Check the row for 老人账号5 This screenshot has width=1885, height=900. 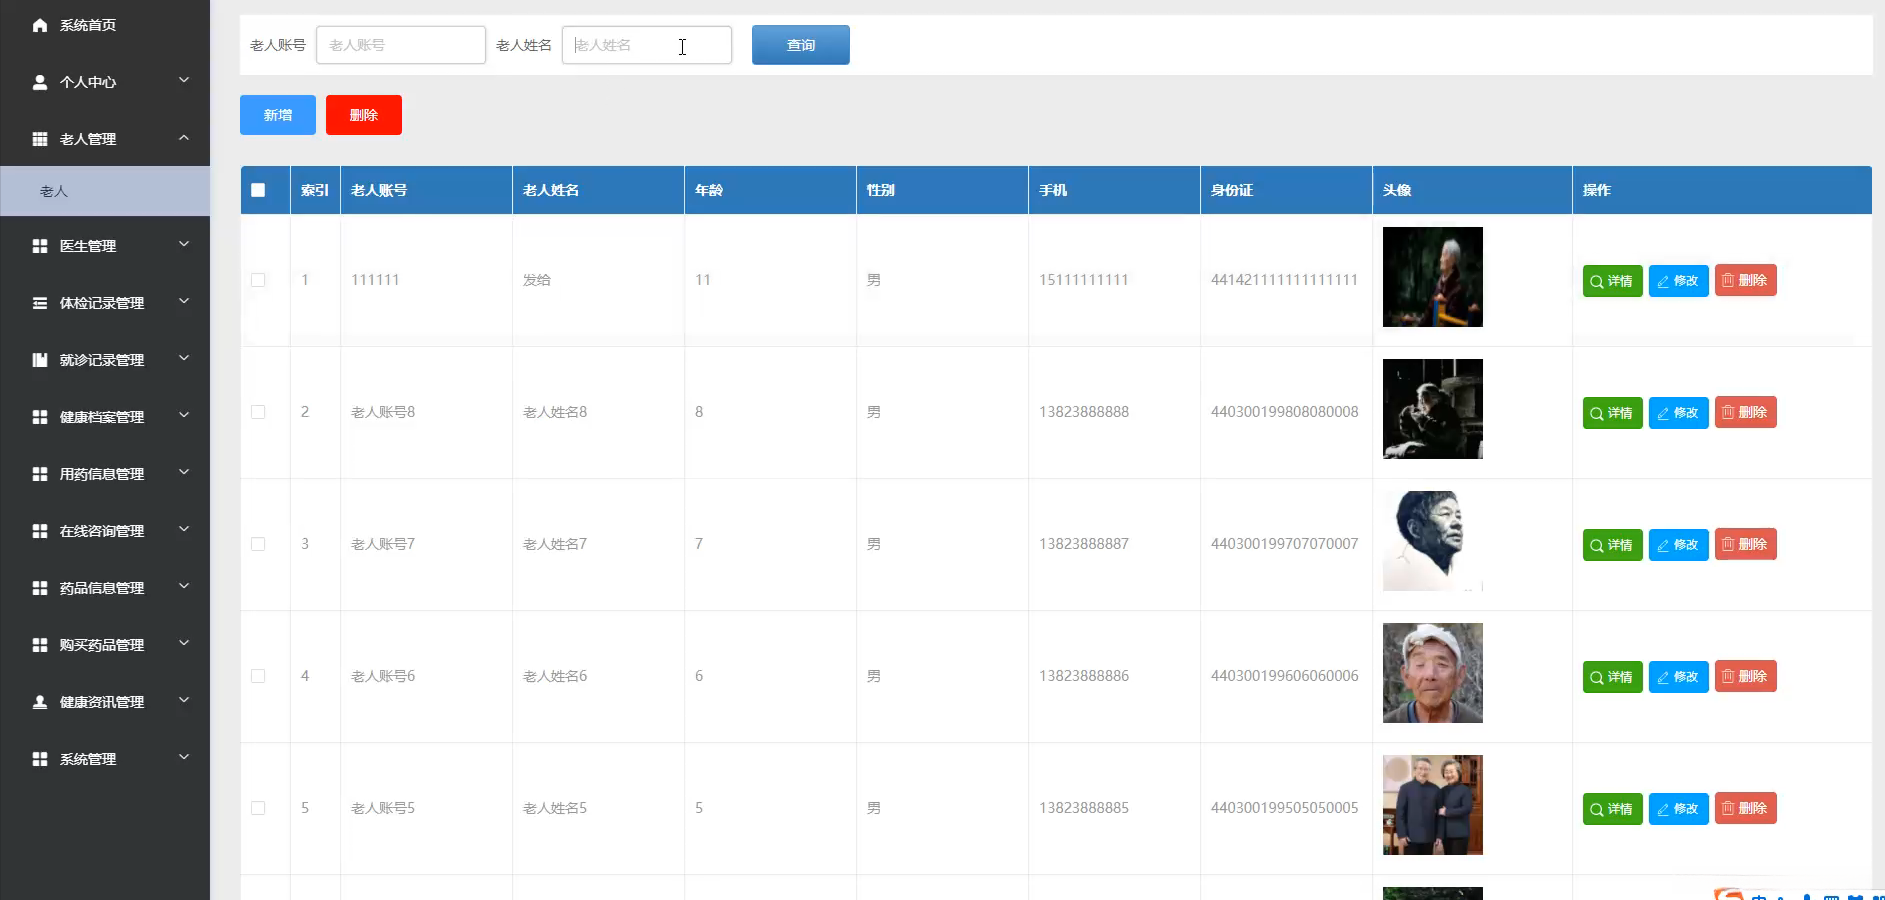(258, 808)
